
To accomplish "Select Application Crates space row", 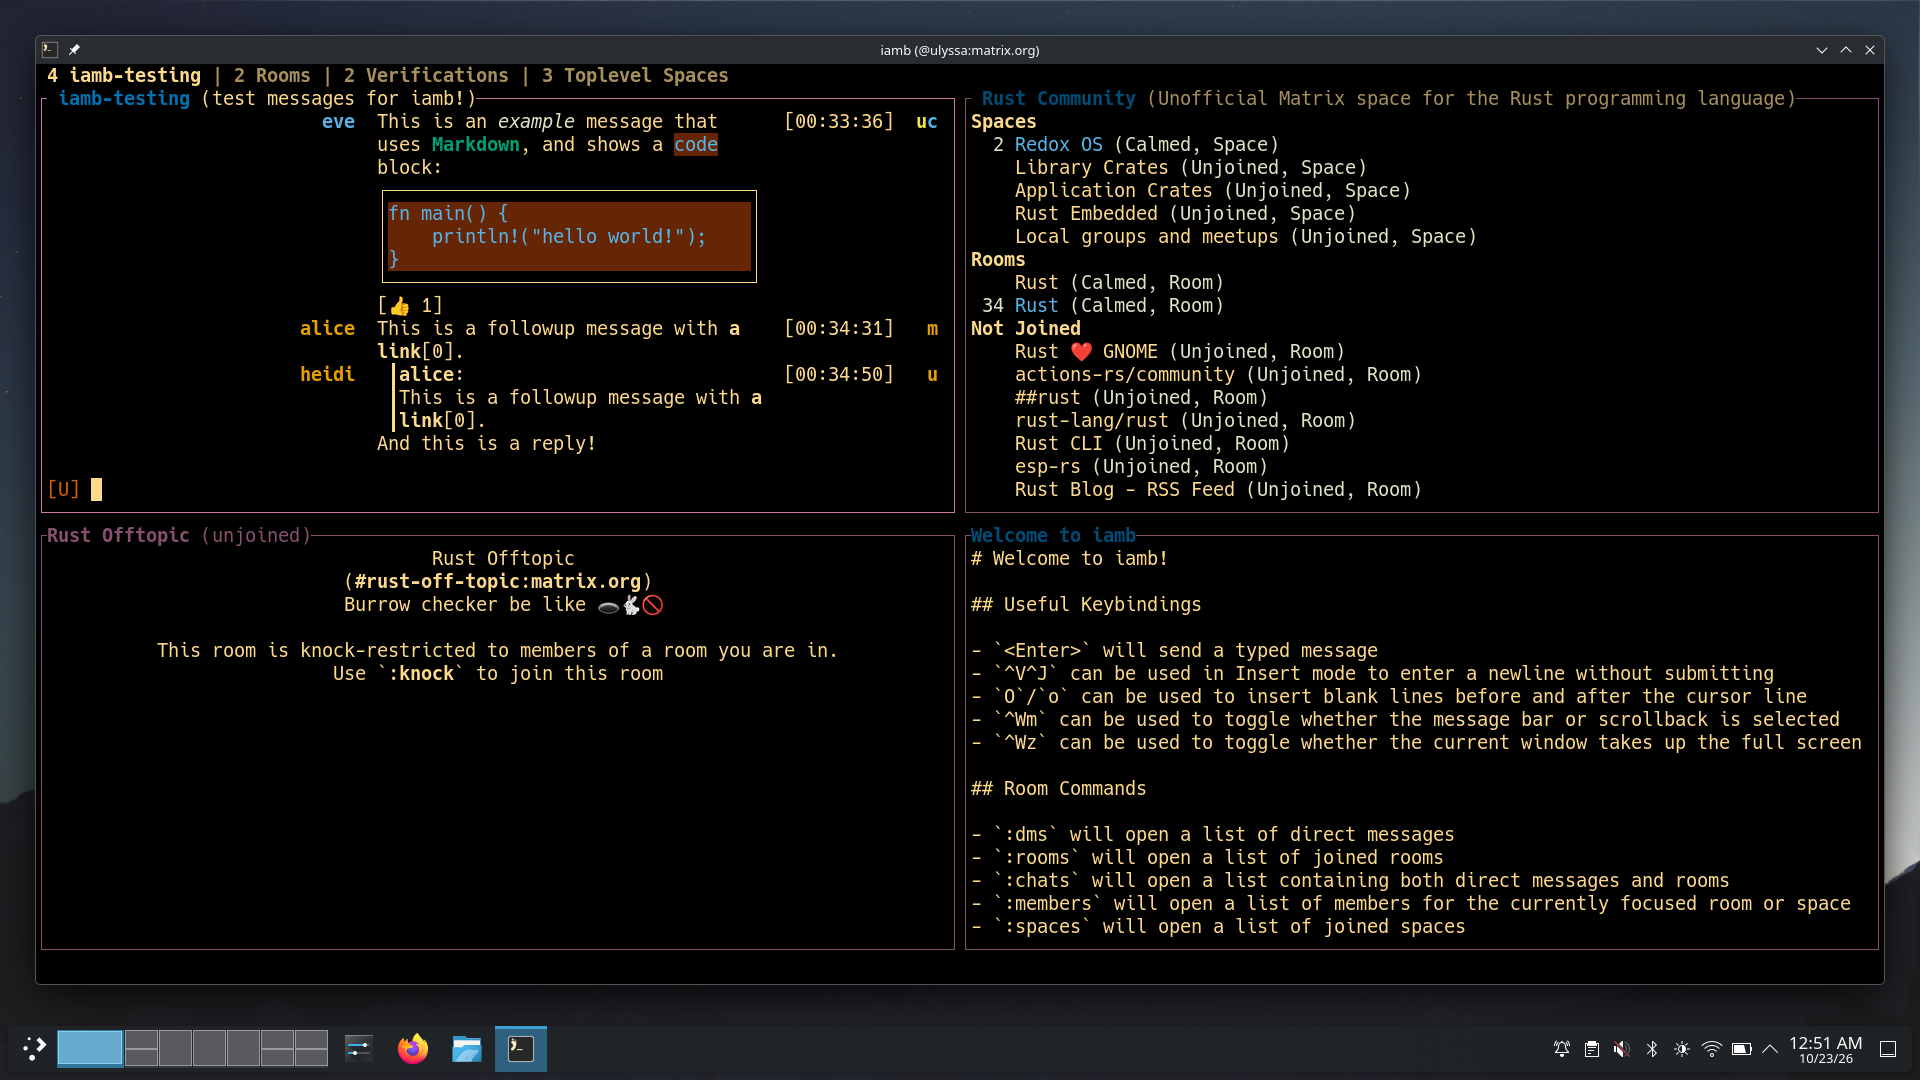I will tap(1213, 190).
